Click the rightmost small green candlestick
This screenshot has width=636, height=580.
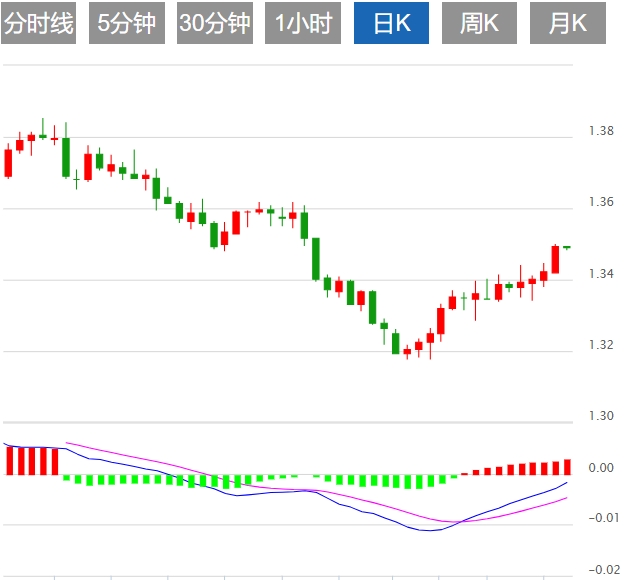(567, 247)
